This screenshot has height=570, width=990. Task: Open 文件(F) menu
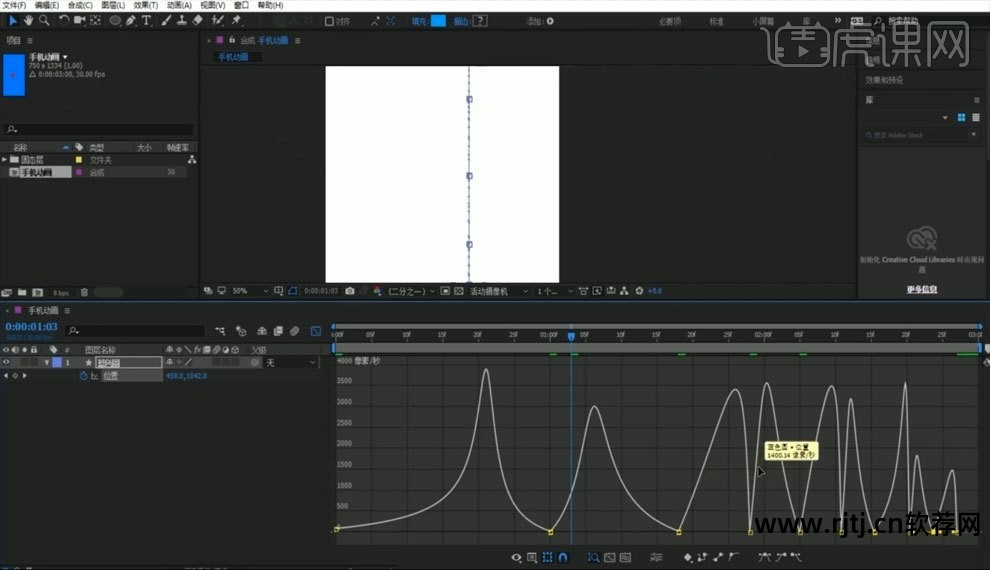coord(14,5)
